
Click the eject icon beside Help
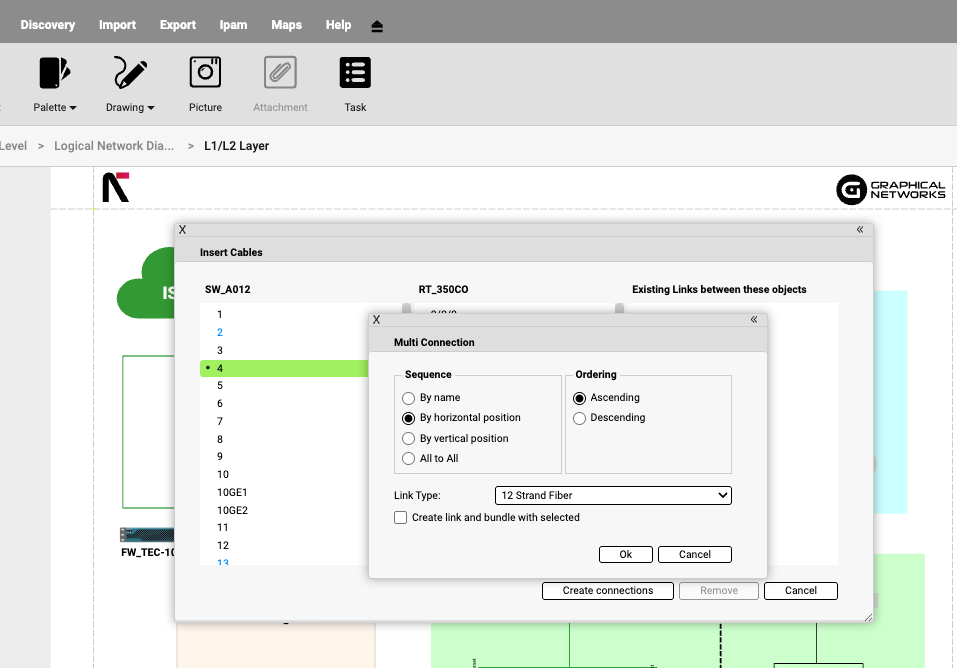tap(377, 26)
